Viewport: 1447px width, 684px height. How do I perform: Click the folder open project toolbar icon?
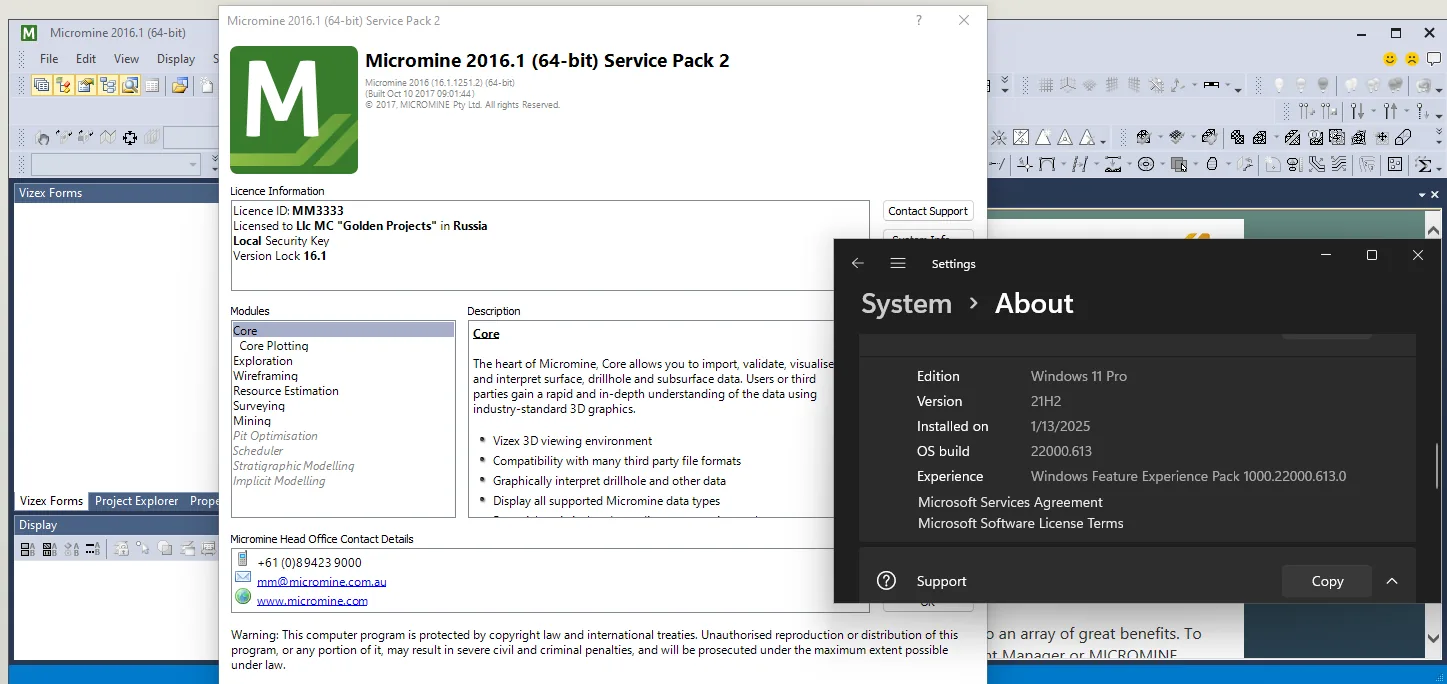pos(180,85)
